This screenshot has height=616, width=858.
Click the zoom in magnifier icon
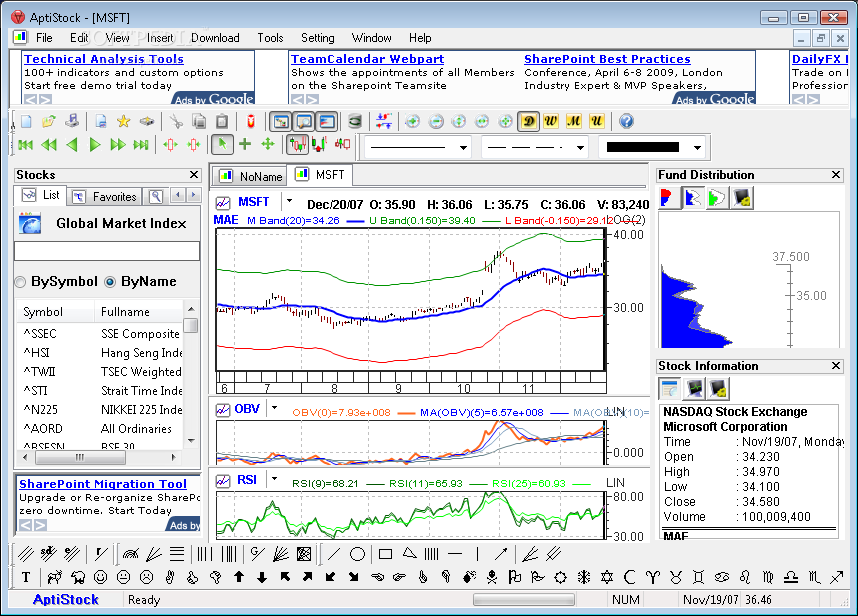click(x=412, y=121)
